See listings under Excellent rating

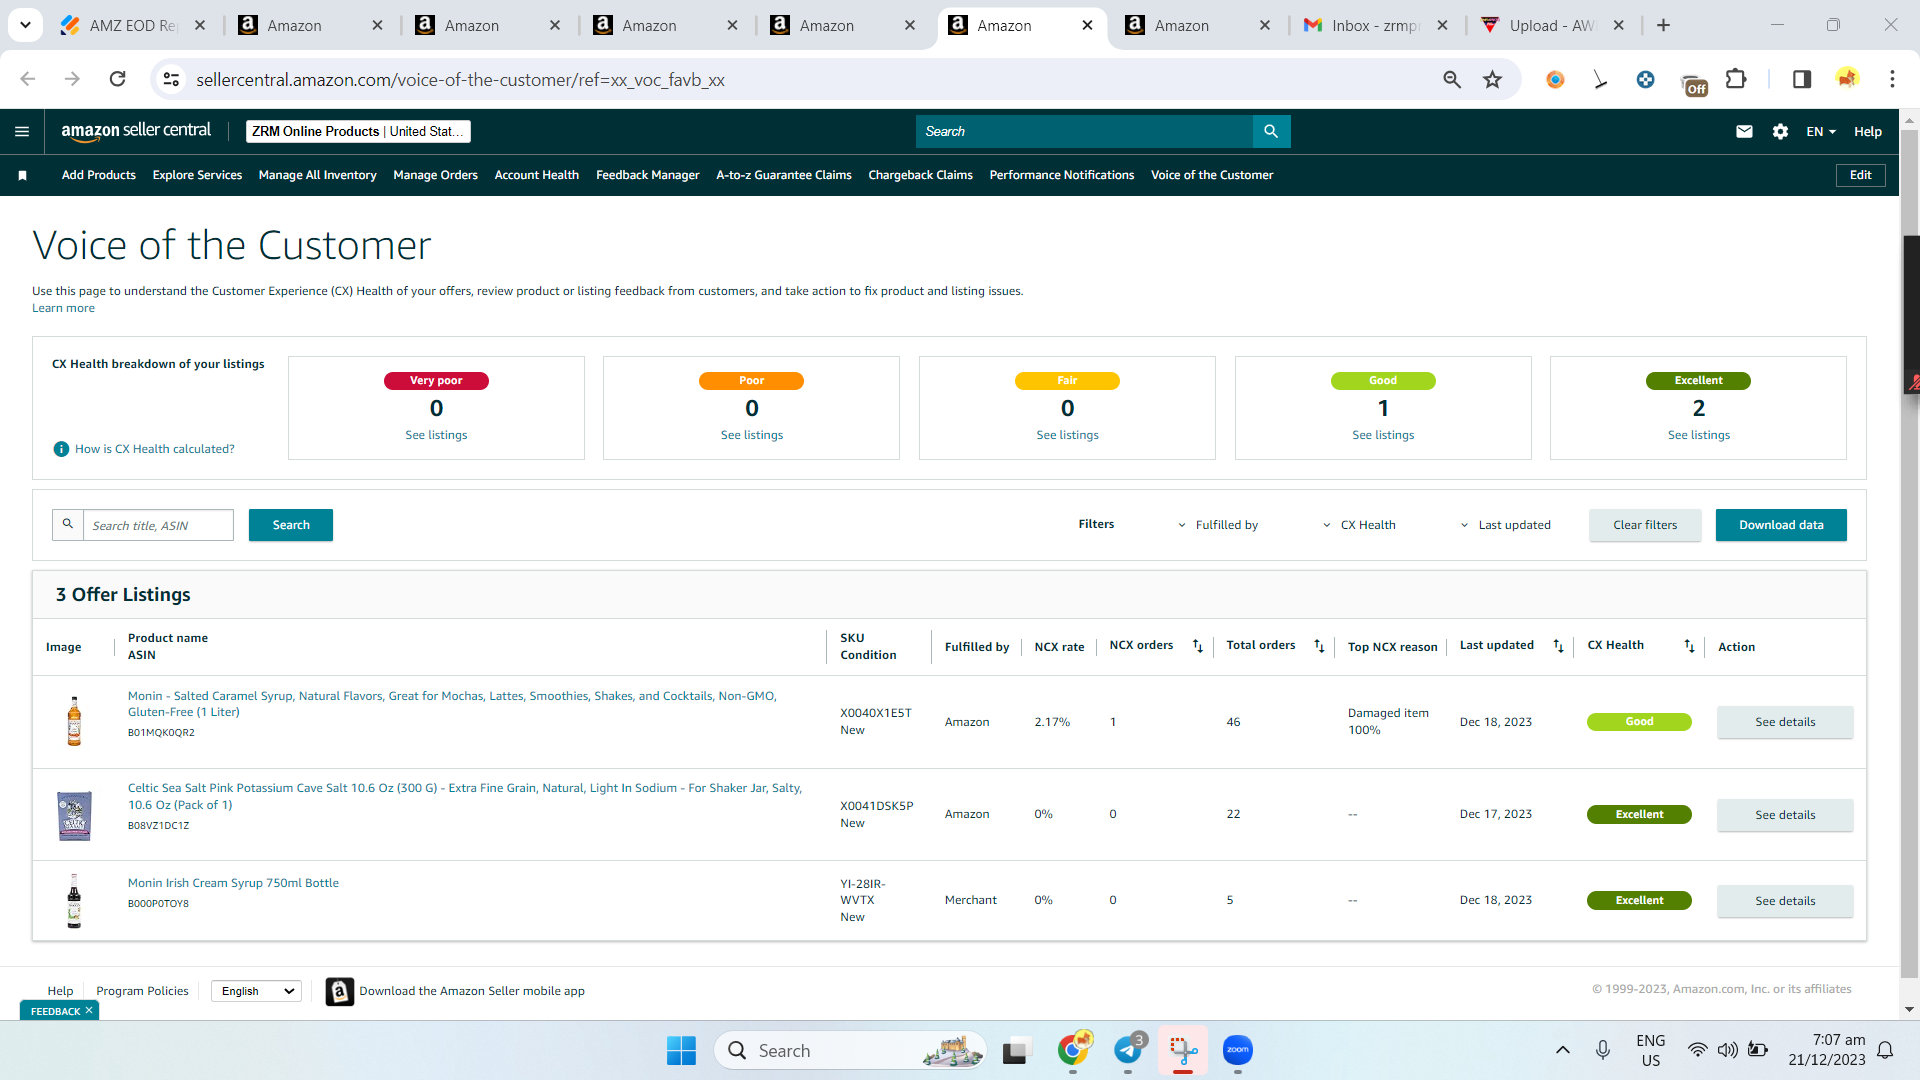[x=1698, y=435]
